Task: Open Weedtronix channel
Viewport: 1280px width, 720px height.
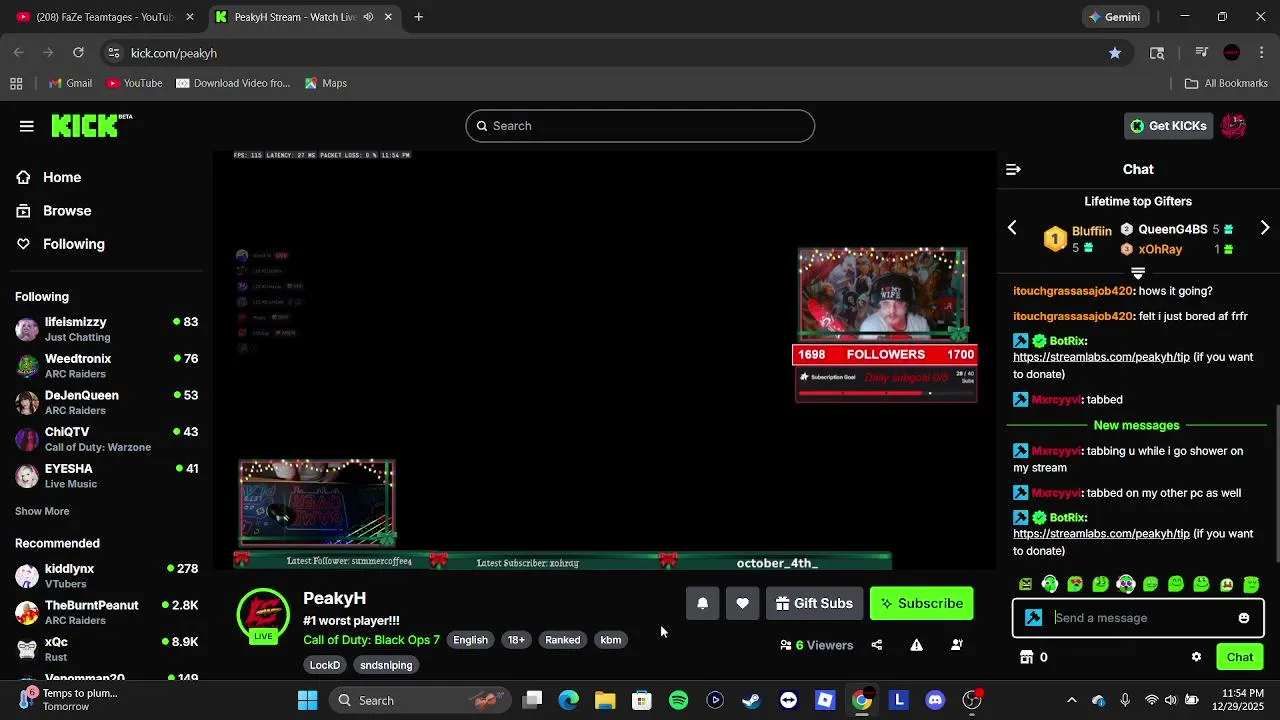Action: pos(106,366)
